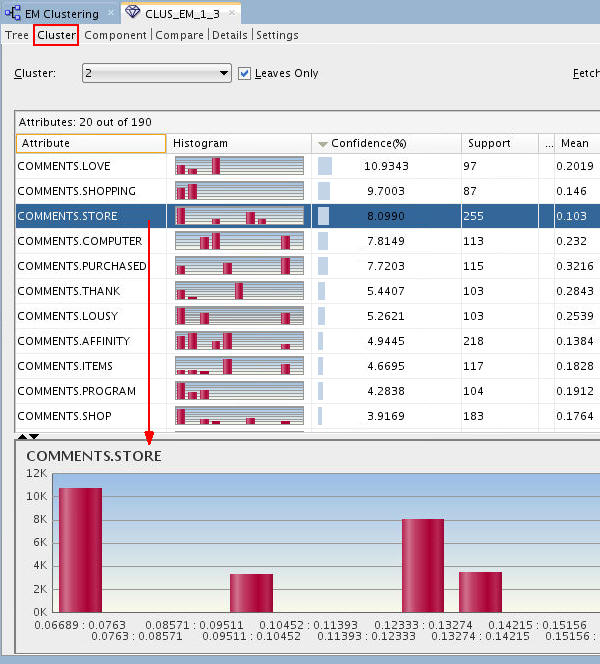Select the COMMENTS.COMPUTER row
600x664 pixels.
(307, 241)
